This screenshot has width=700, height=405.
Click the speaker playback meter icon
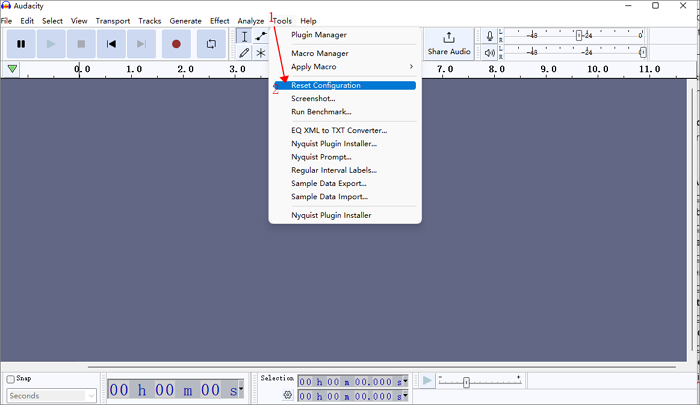click(x=490, y=52)
